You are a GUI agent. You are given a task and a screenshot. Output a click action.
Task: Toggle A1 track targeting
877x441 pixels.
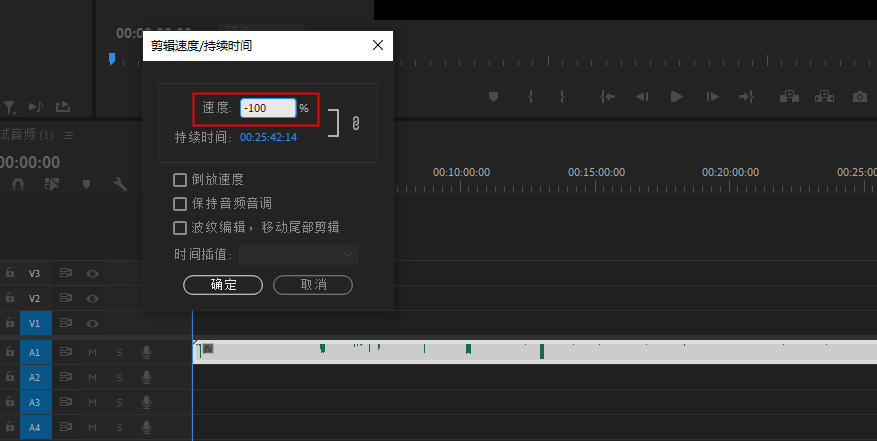[36, 353]
